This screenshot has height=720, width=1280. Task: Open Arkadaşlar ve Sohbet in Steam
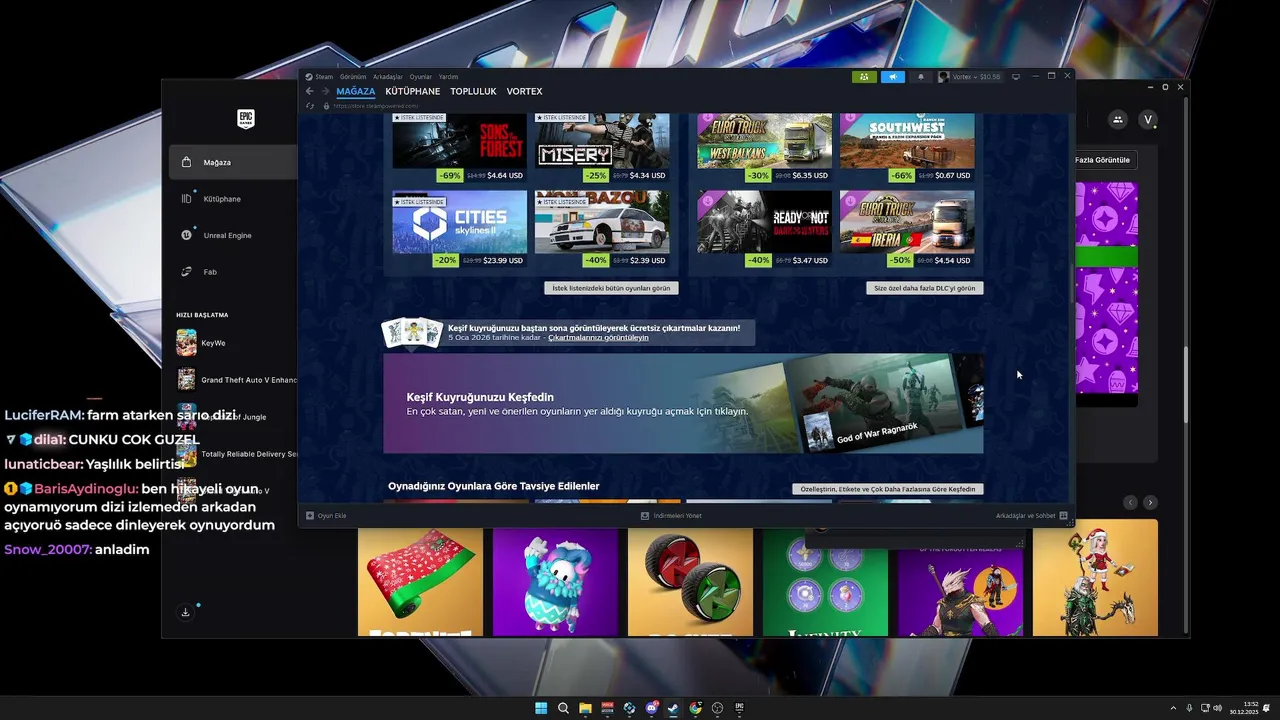pyautogui.click(x=1031, y=516)
